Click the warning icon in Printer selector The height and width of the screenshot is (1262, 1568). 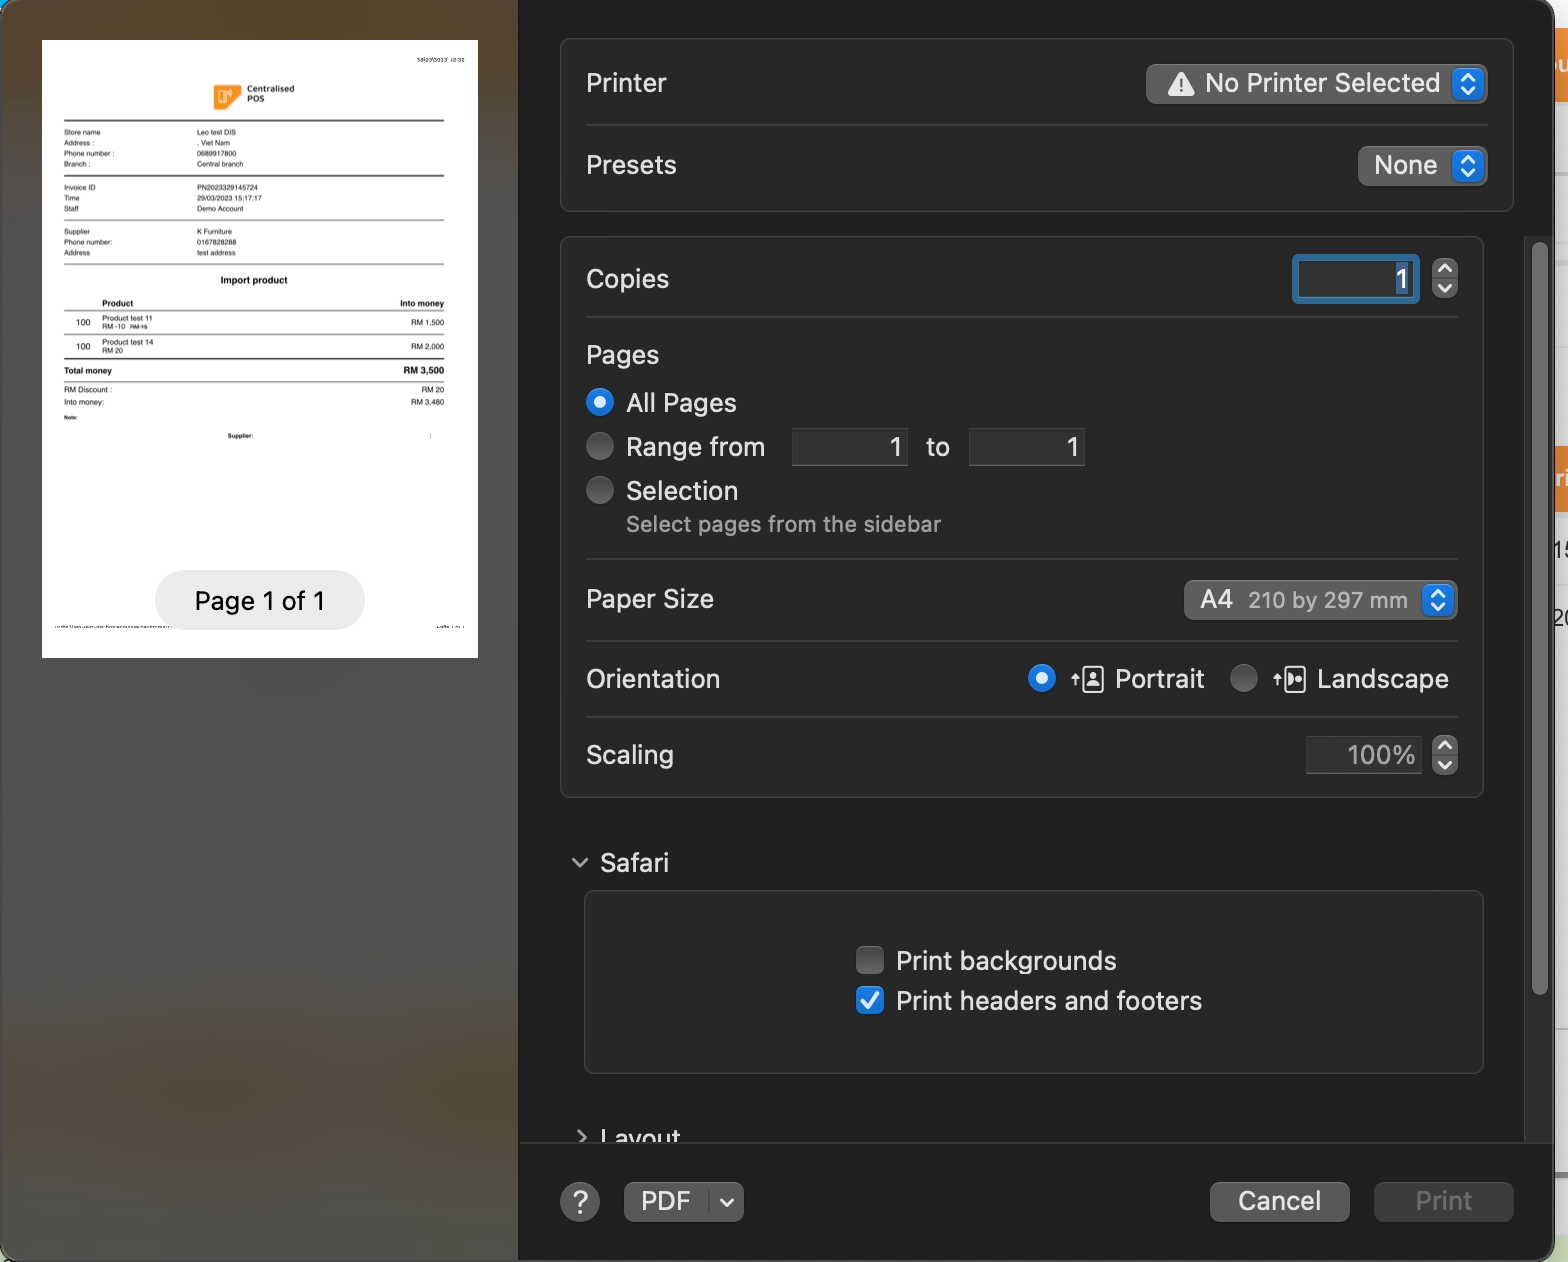(x=1181, y=84)
